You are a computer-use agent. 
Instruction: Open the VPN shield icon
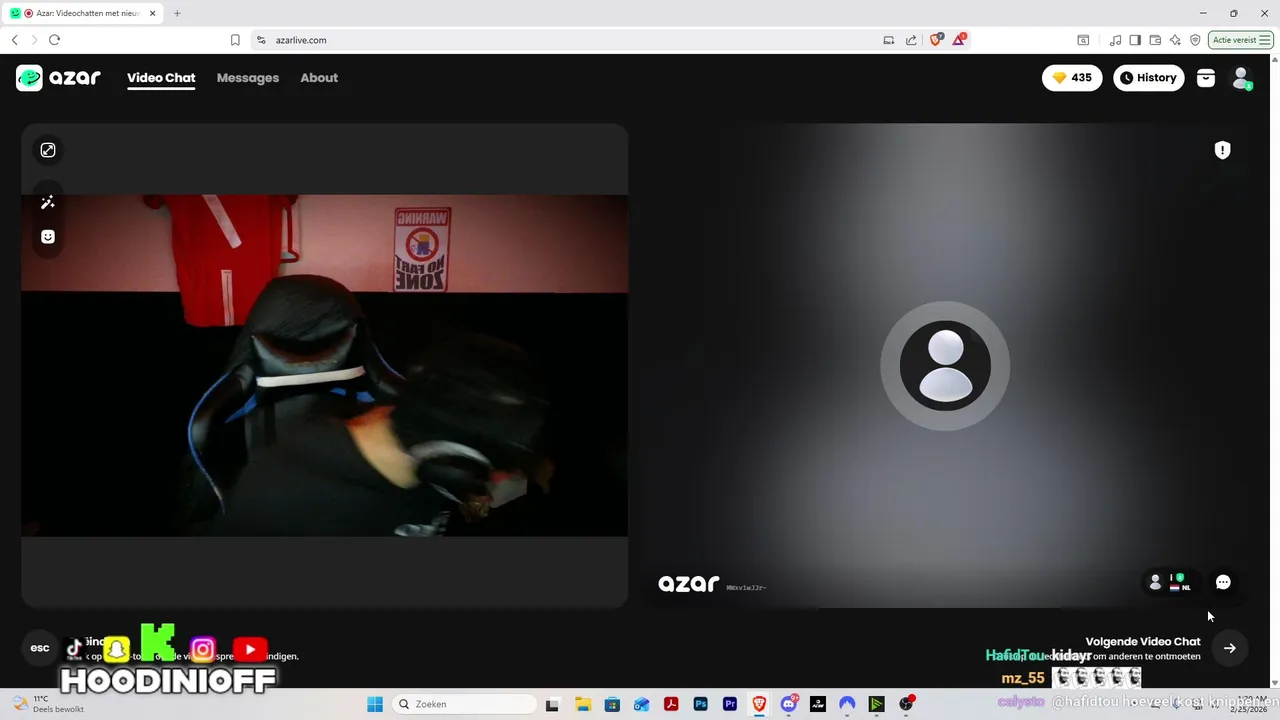click(1195, 40)
